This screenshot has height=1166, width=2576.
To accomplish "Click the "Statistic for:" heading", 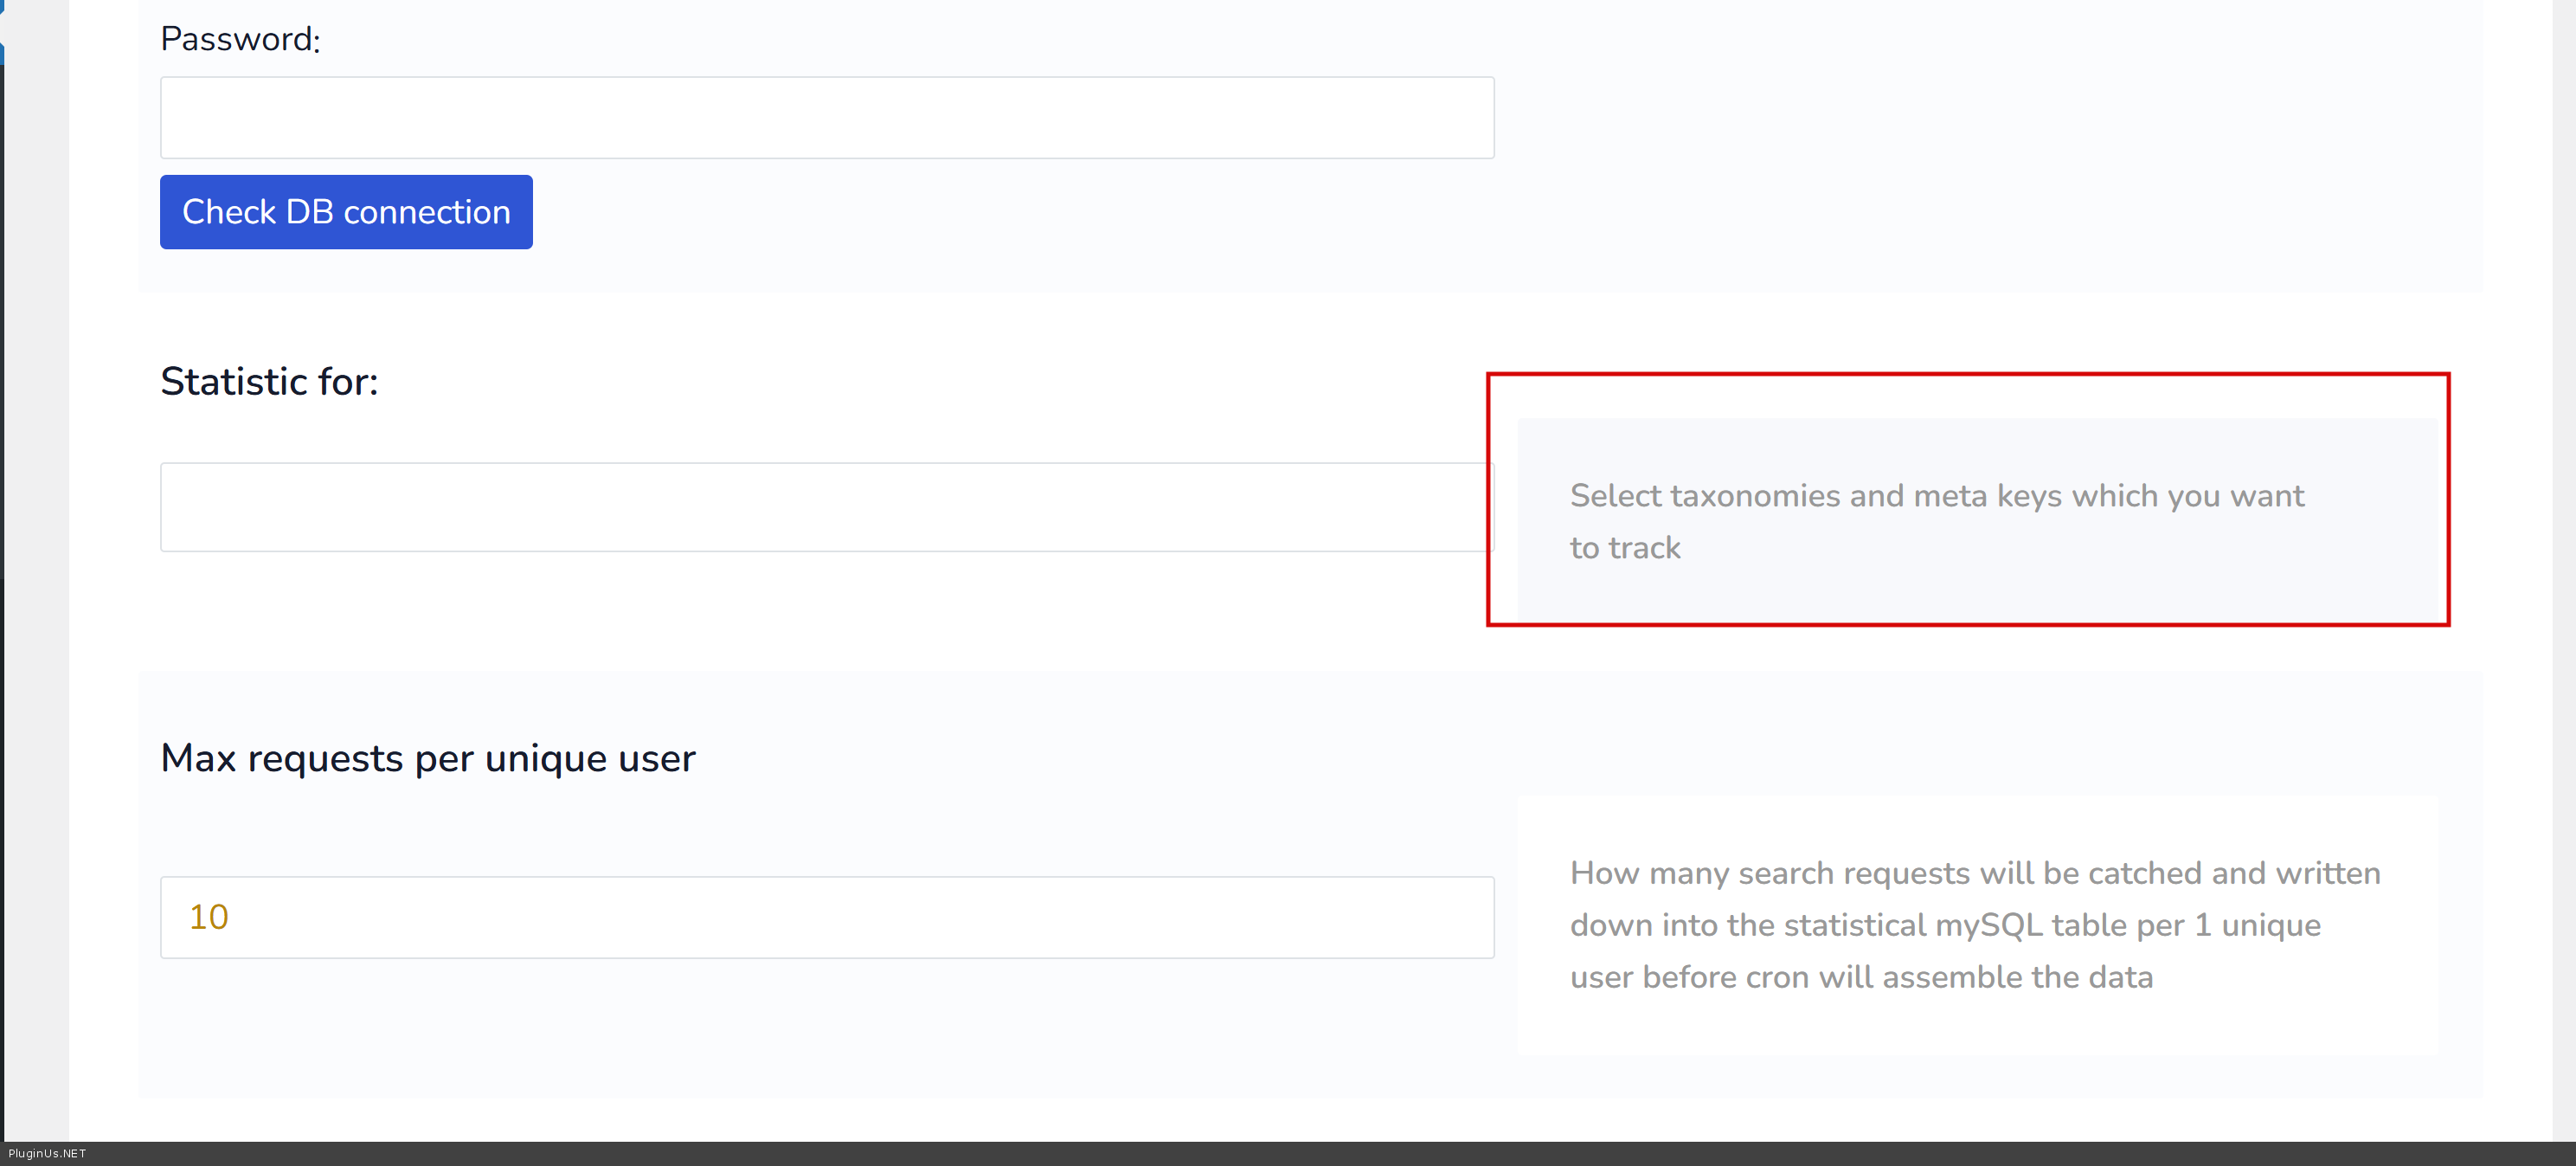I will click(269, 382).
